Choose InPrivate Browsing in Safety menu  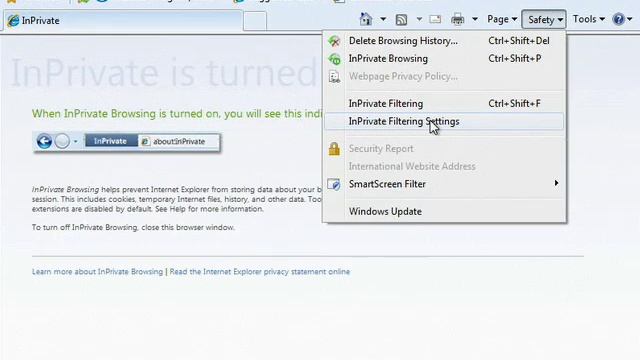(x=444, y=59)
